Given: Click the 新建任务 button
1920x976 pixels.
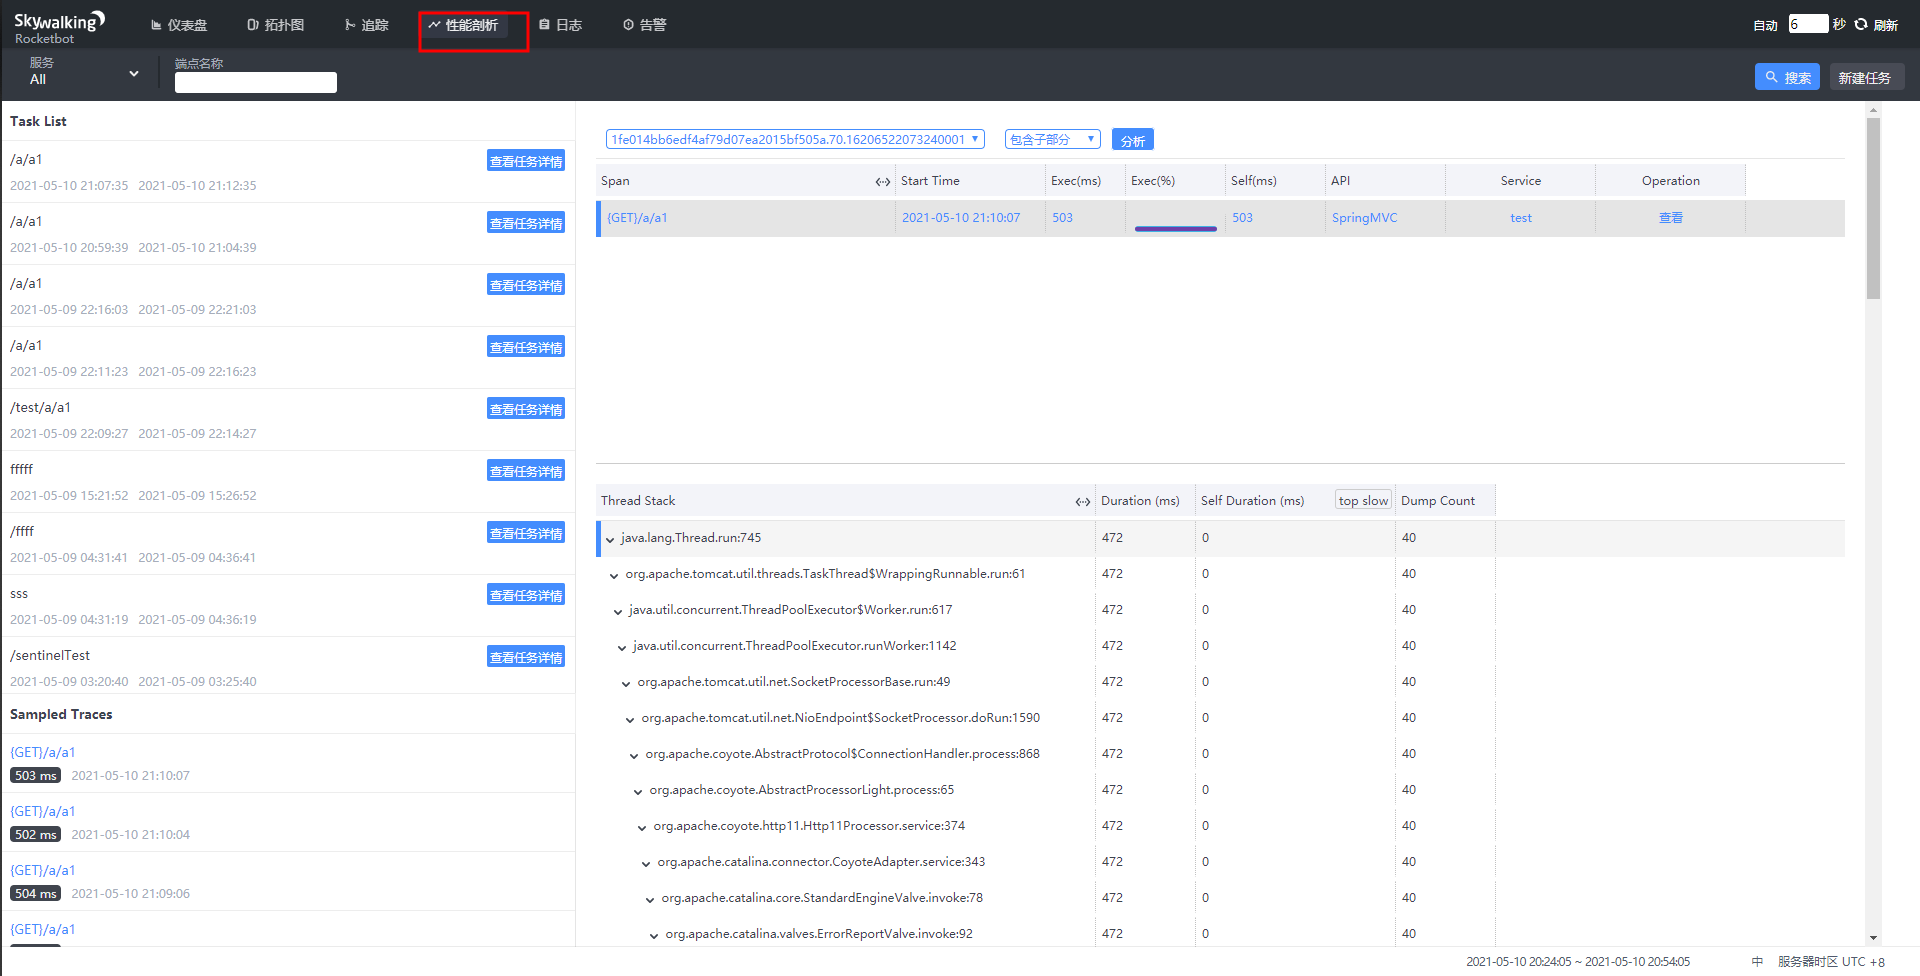Looking at the screenshot, I should point(1867,77).
